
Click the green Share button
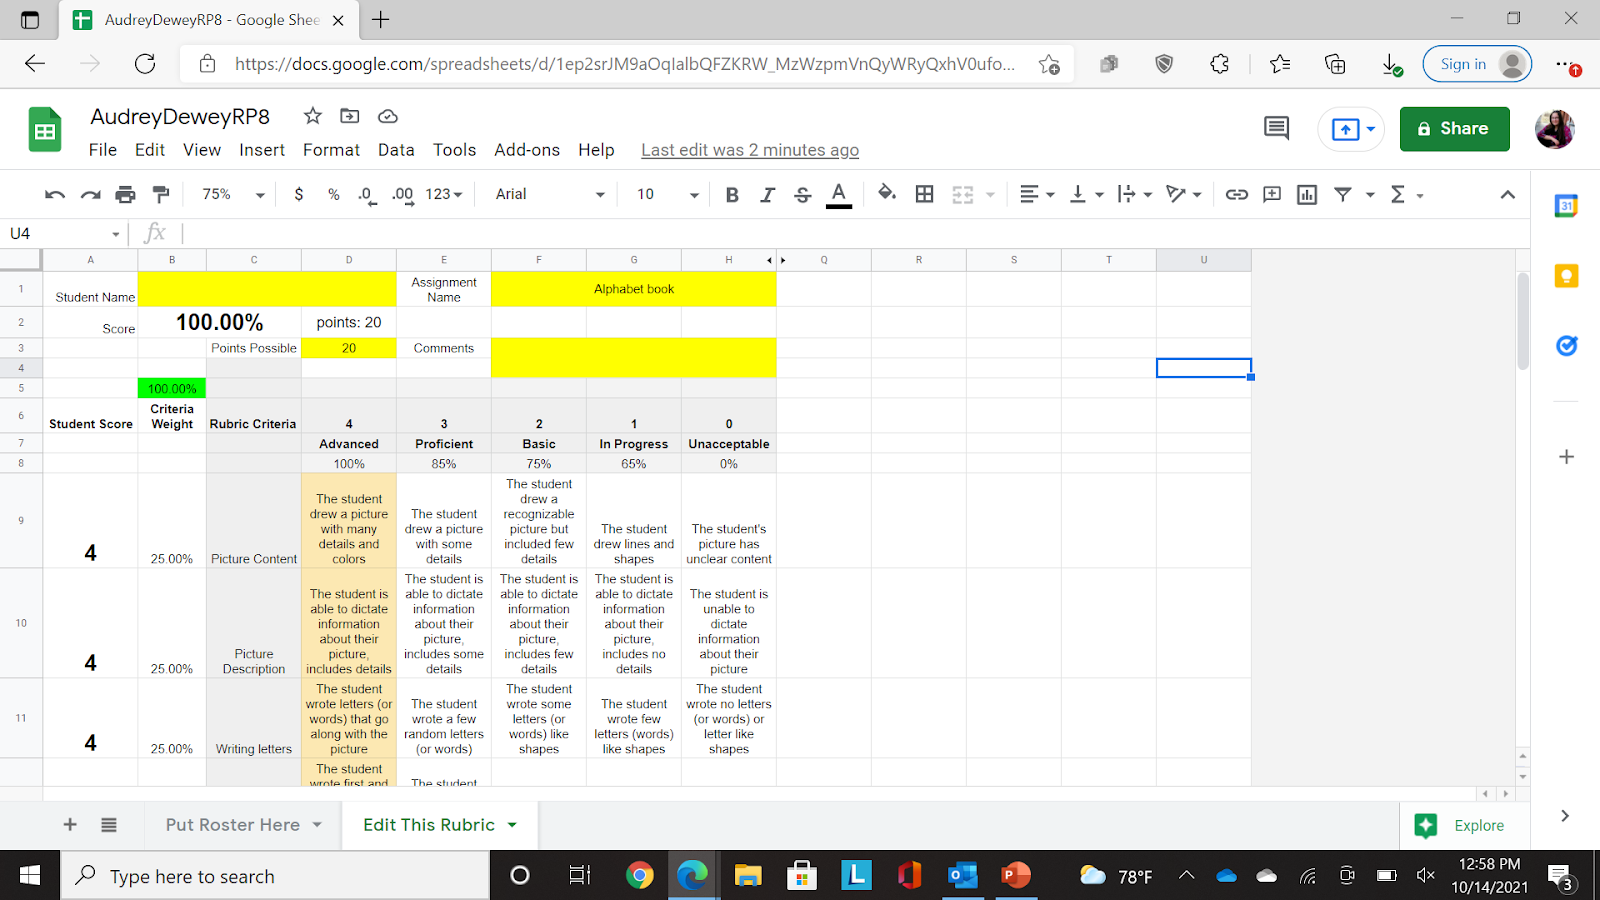pyautogui.click(x=1454, y=128)
